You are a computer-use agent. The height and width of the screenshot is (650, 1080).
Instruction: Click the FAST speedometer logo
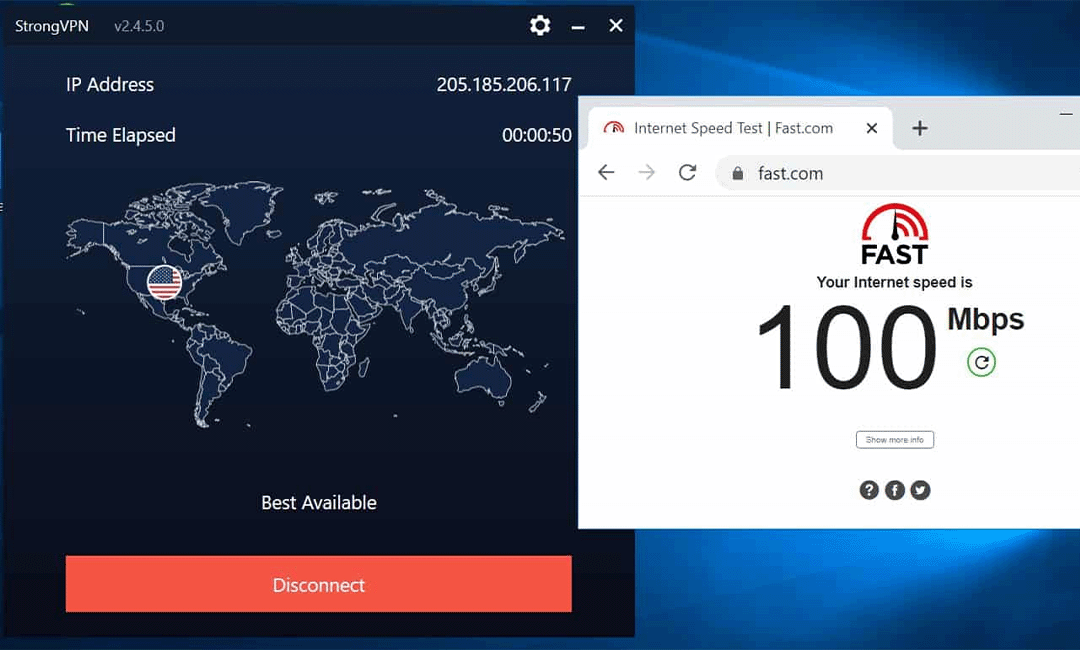coord(894,234)
